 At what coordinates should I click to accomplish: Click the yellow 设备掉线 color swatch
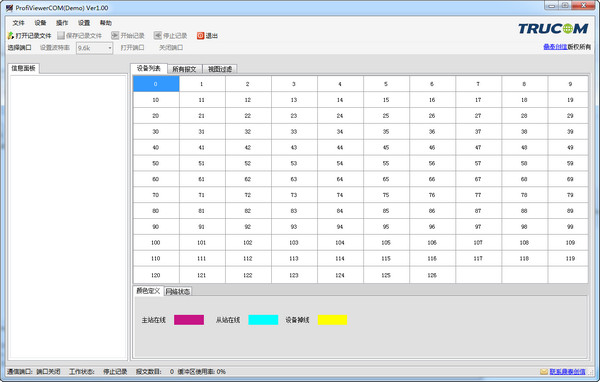point(333,320)
